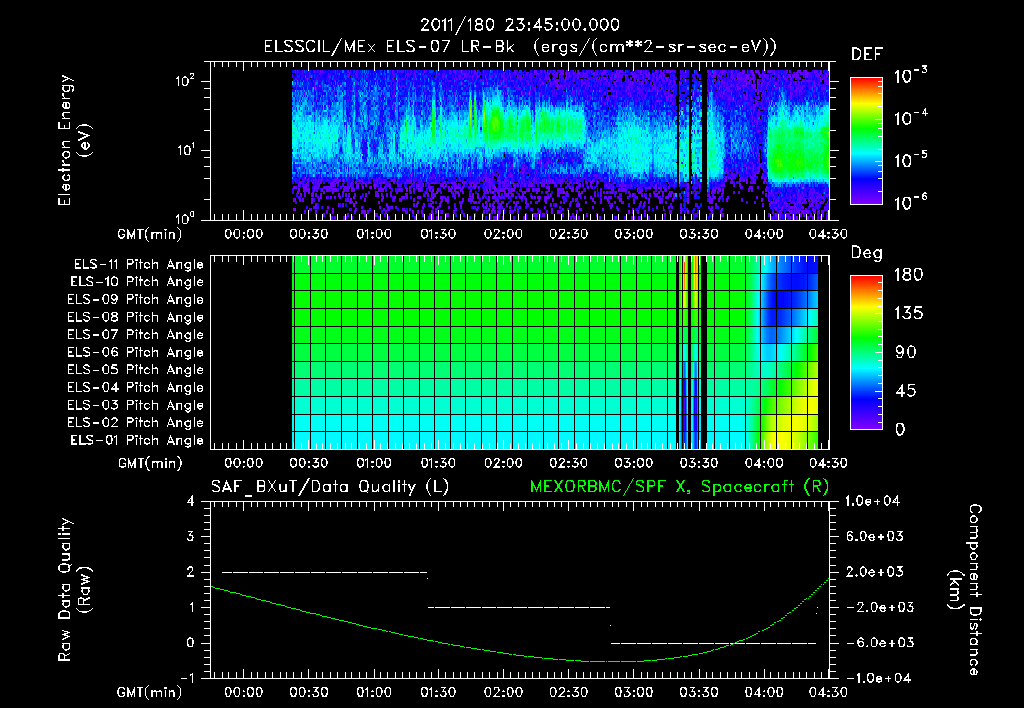Image resolution: width=1024 pixels, height=708 pixels.
Task: Select the ELS-09 Pitch Angle row label
Action: [135, 300]
